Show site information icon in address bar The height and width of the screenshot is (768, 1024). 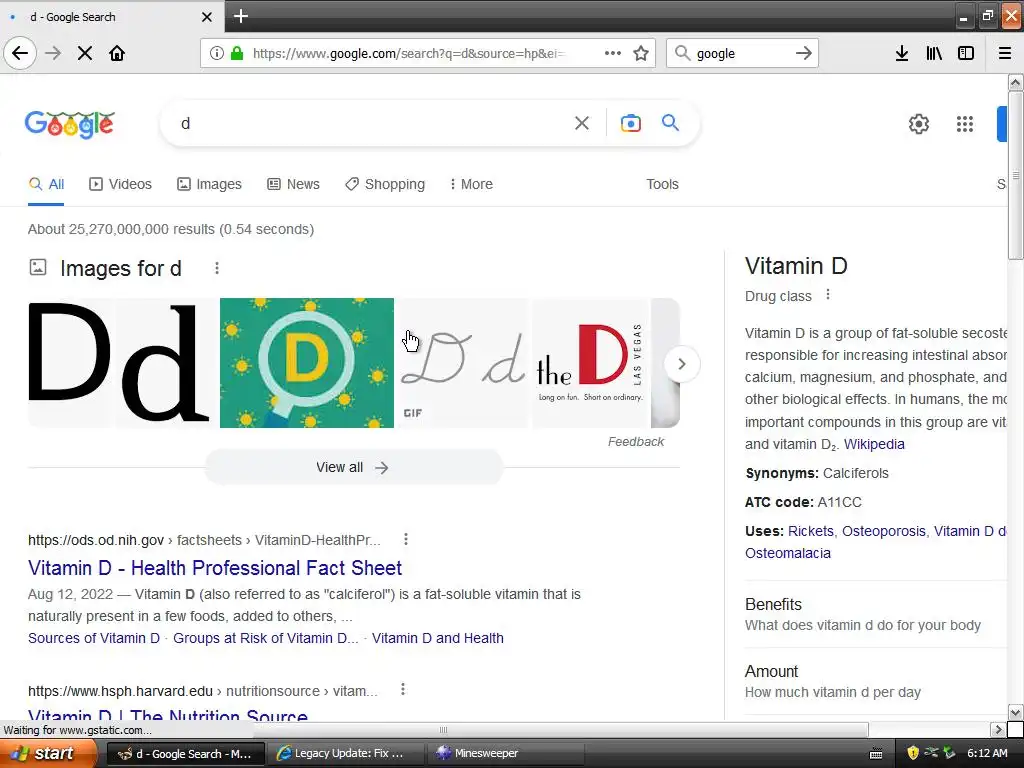(217, 53)
